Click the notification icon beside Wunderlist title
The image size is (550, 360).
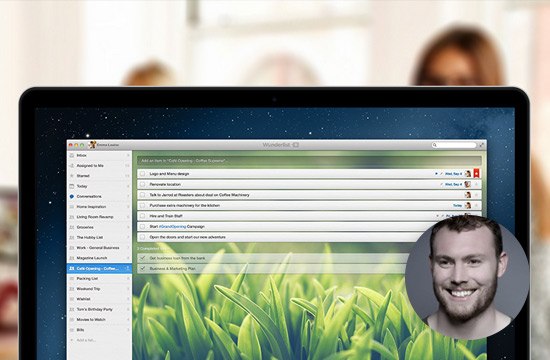click(x=296, y=145)
